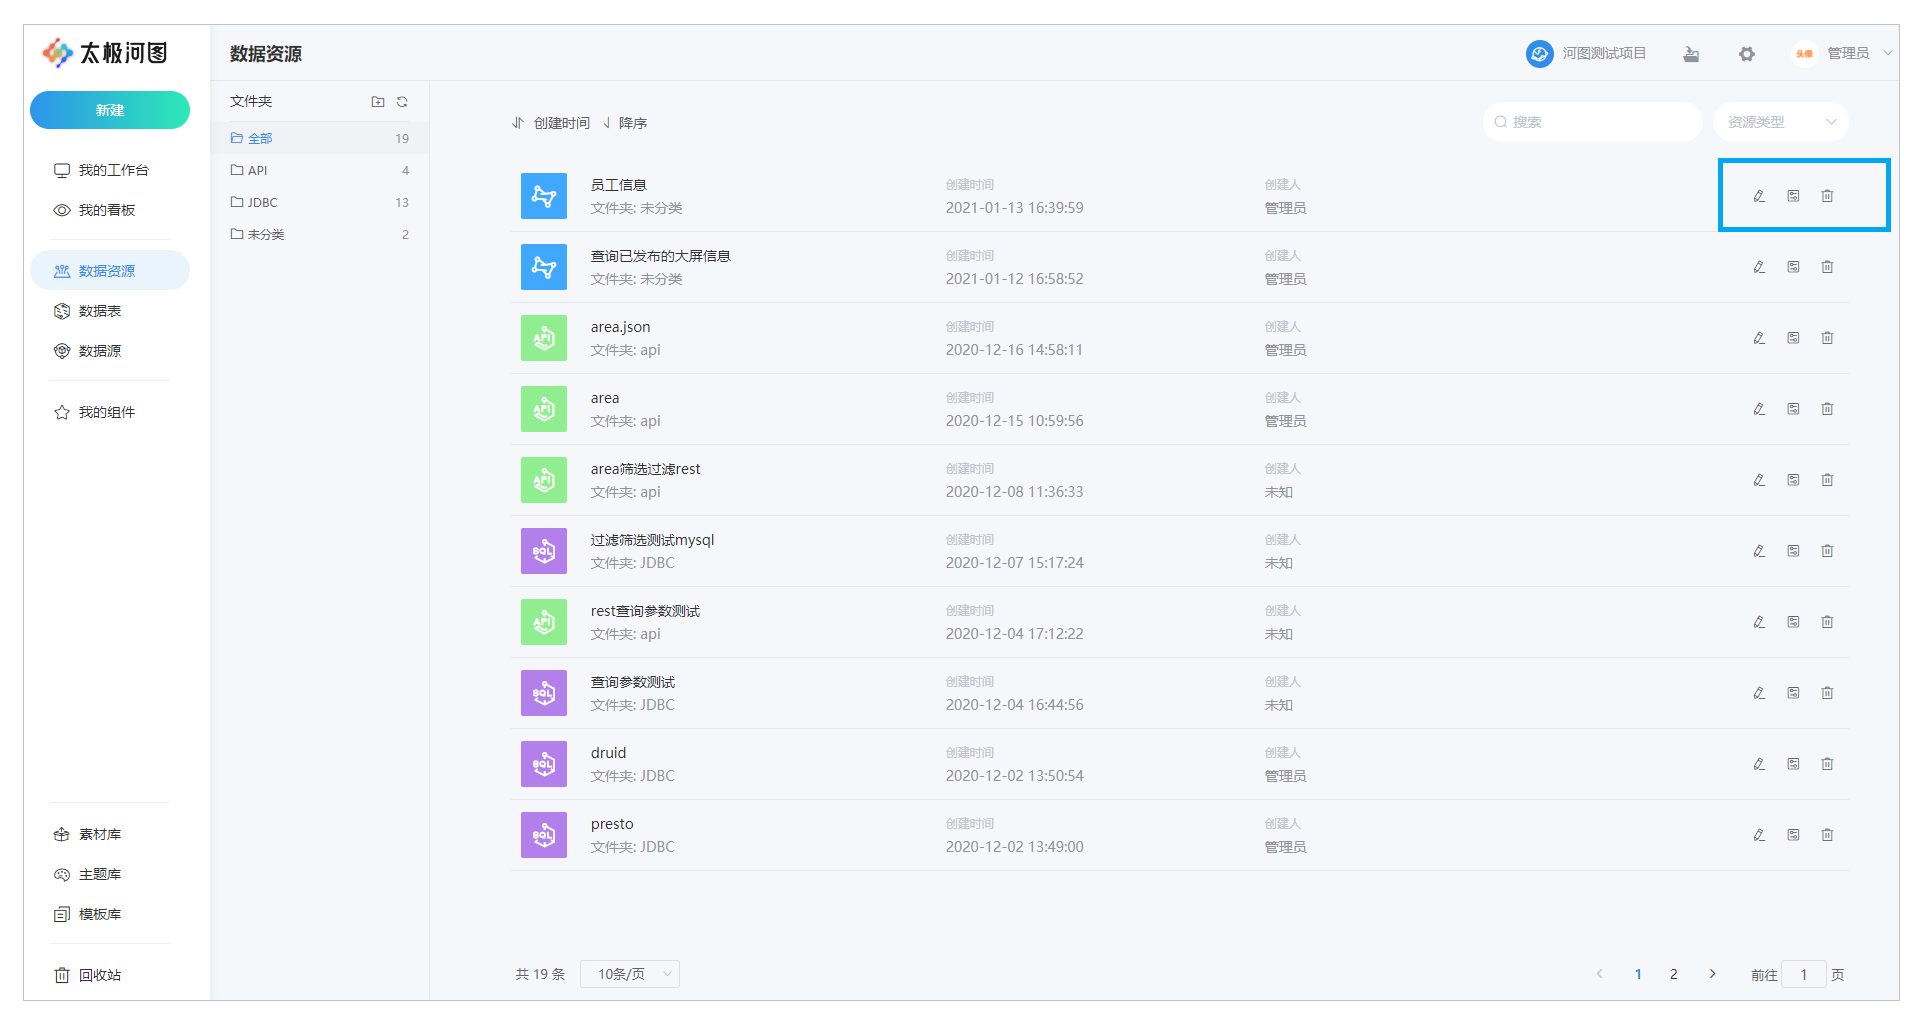Delete the area.json resource
Viewport: 1925px width, 1025px height.
pyautogui.click(x=1827, y=338)
